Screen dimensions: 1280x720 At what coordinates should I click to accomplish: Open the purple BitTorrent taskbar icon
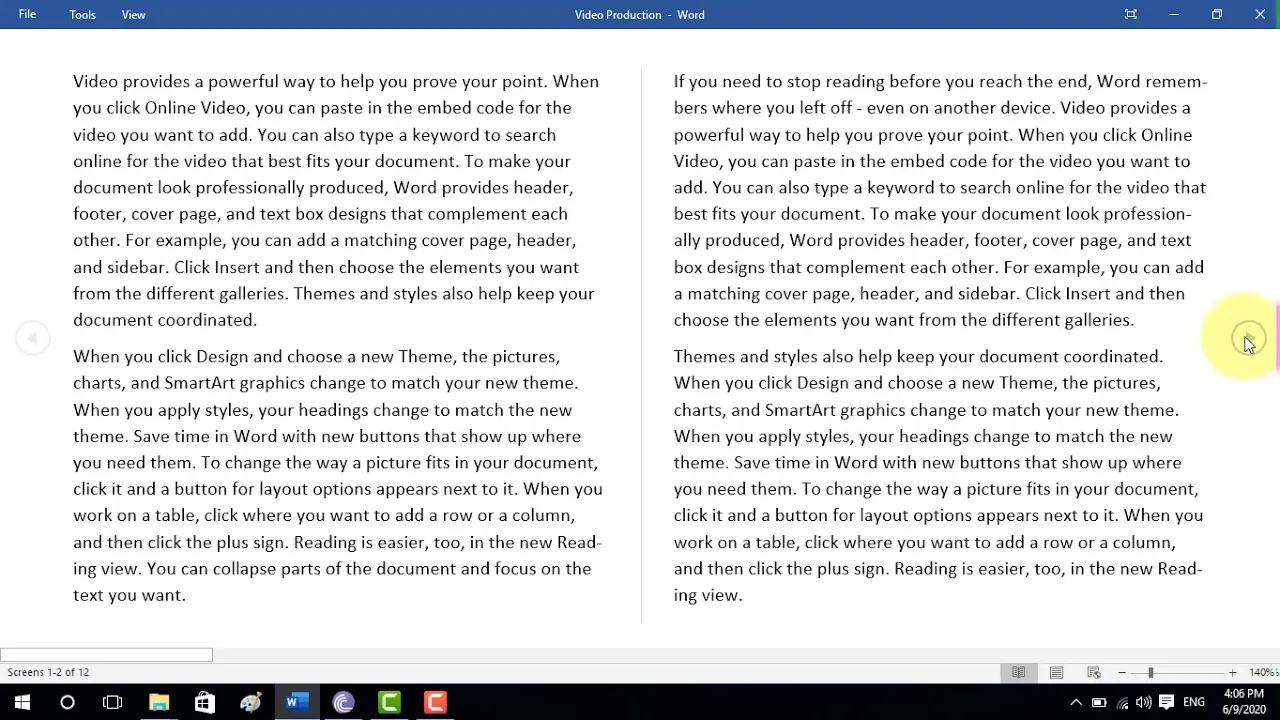coord(343,702)
